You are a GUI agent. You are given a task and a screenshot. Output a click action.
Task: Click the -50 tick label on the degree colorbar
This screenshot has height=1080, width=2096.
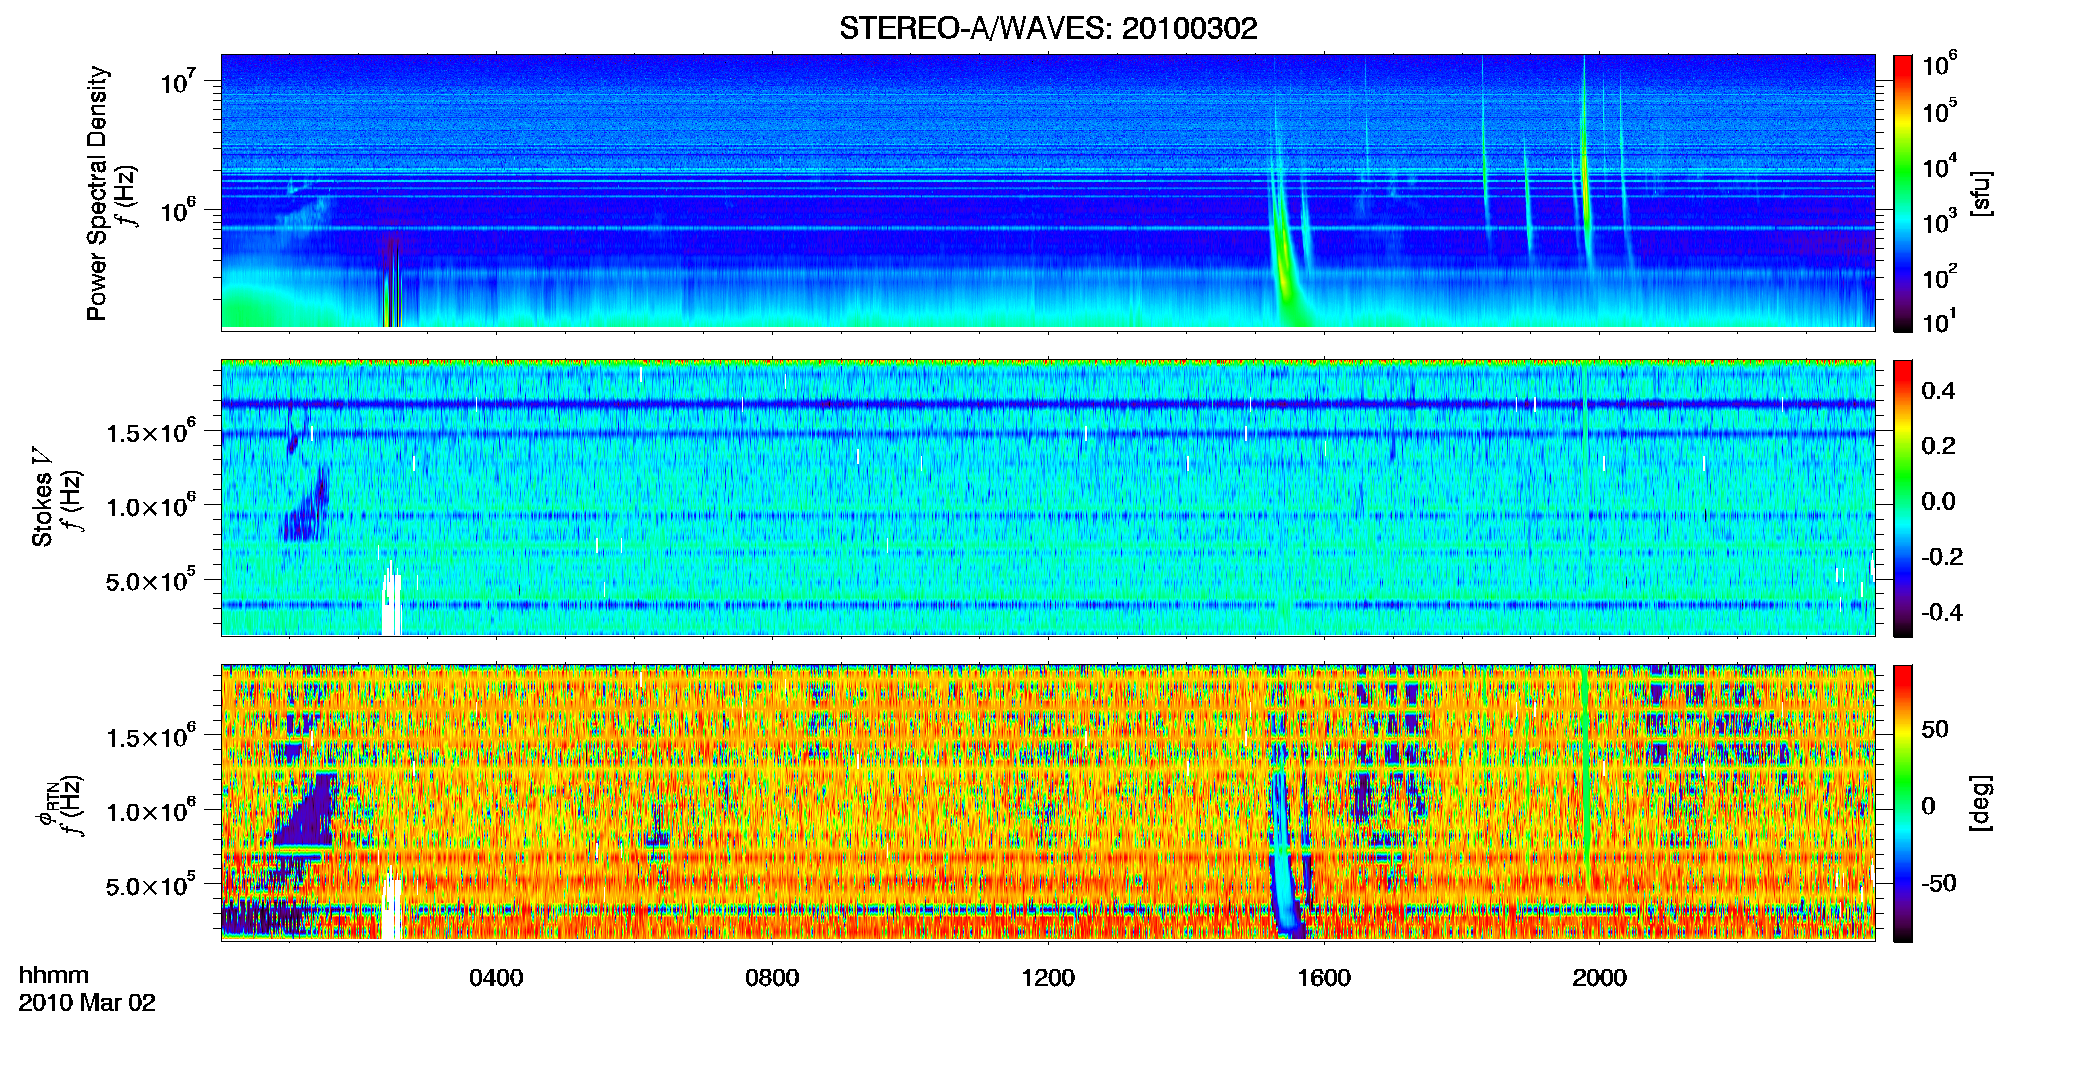(x=1939, y=883)
